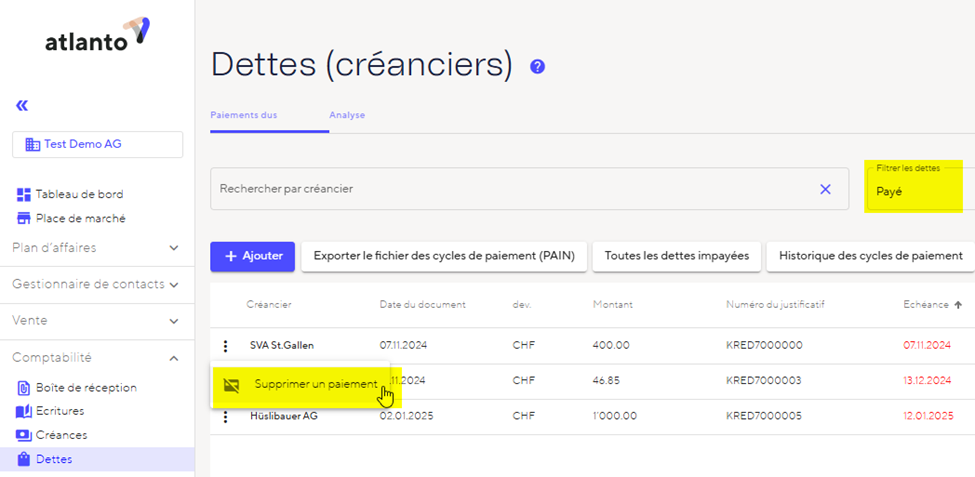The image size is (975, 477).
Task: Open three-dot menu for SVA St.Gallen
Action: [x=225, y=346]
